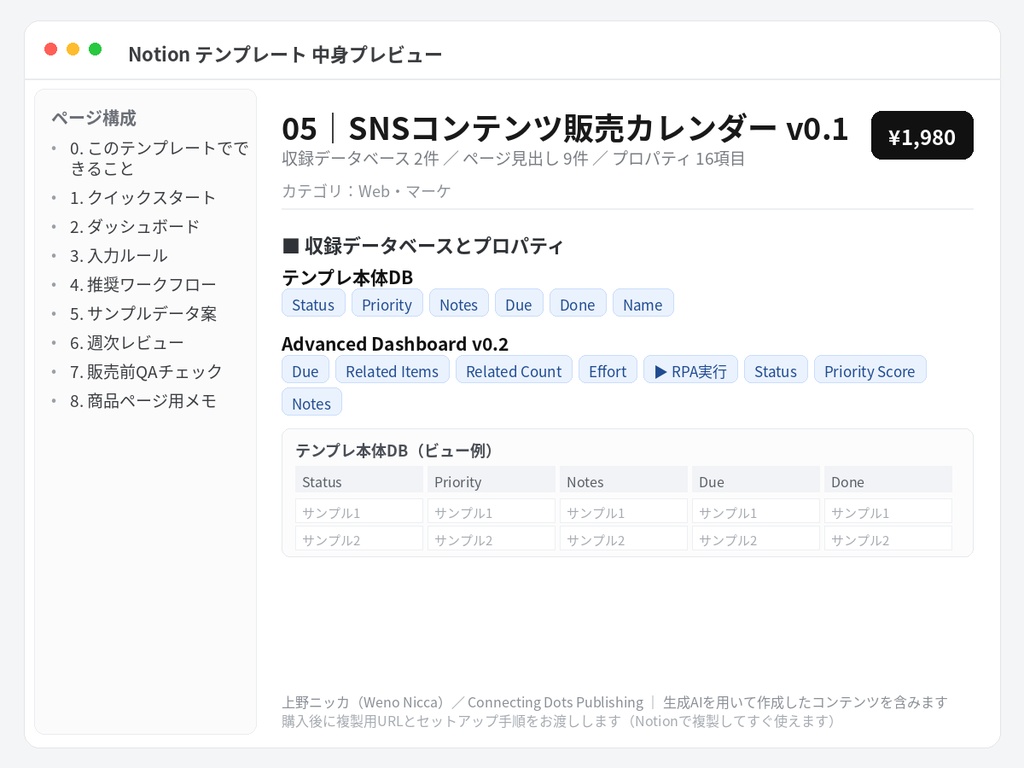Click サンプル1 cell in Due column
Screen dimensions: 1024x768
[x=756, y=512]
